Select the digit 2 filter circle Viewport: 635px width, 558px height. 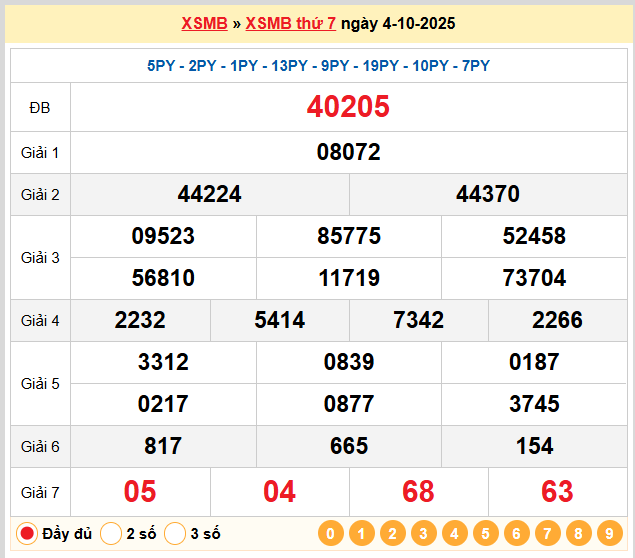pyautogui.click(x=392, y=533)
